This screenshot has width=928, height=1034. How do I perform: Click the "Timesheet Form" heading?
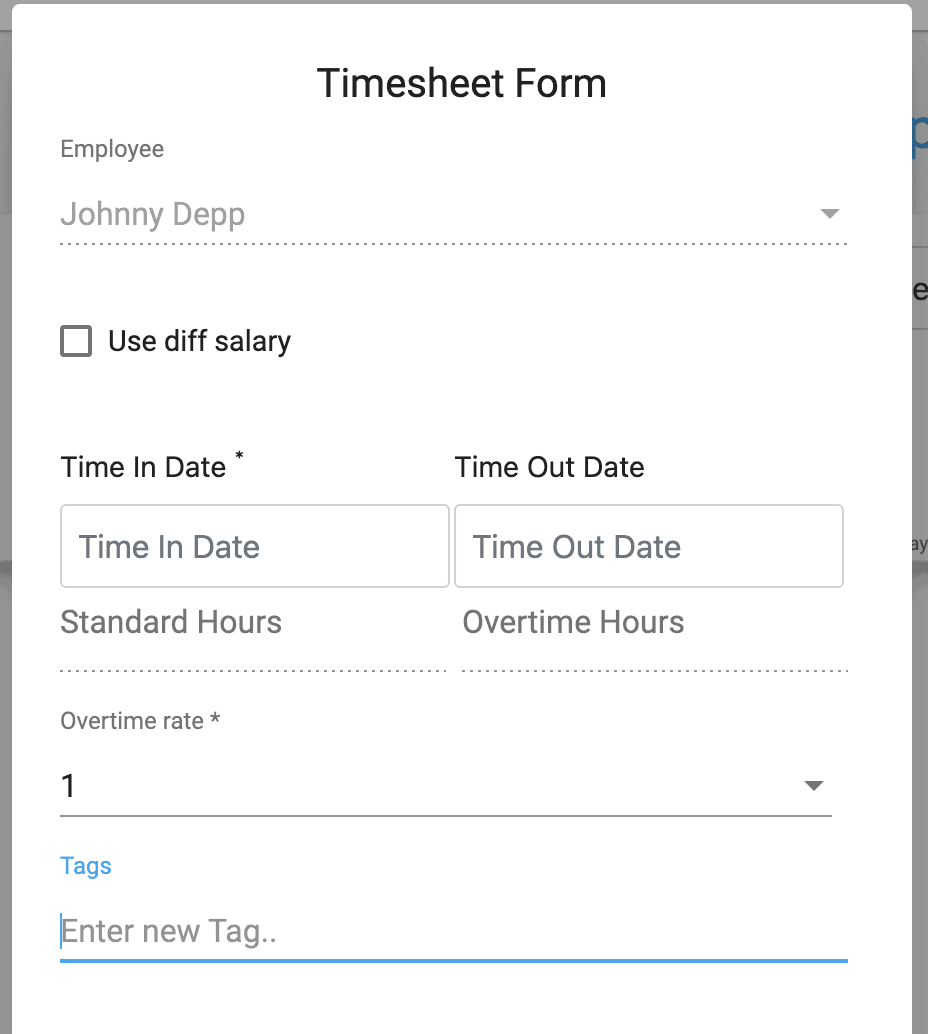462,83
